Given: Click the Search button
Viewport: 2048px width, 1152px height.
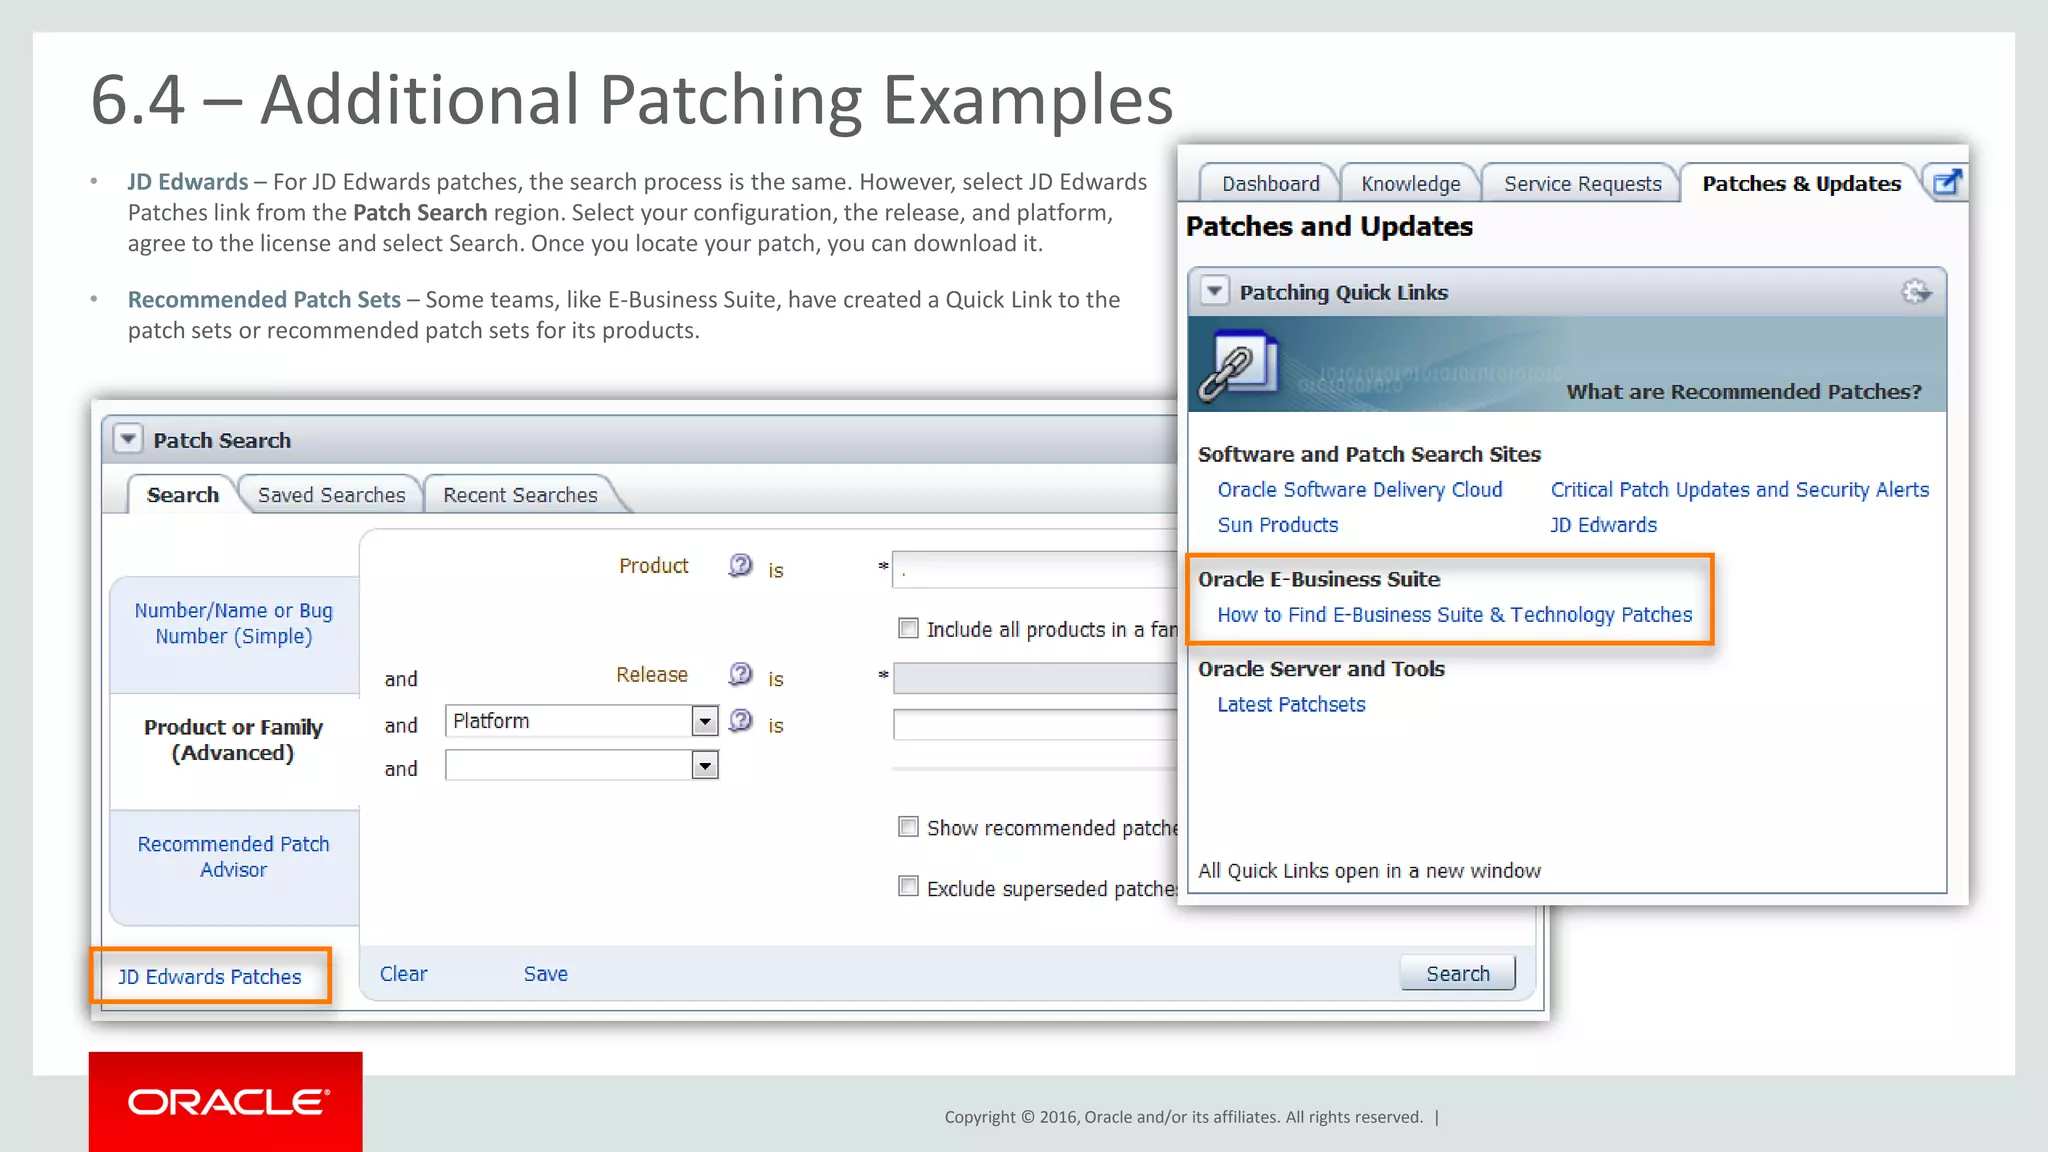Looking at the screenshot, I should click(1457, 973).
